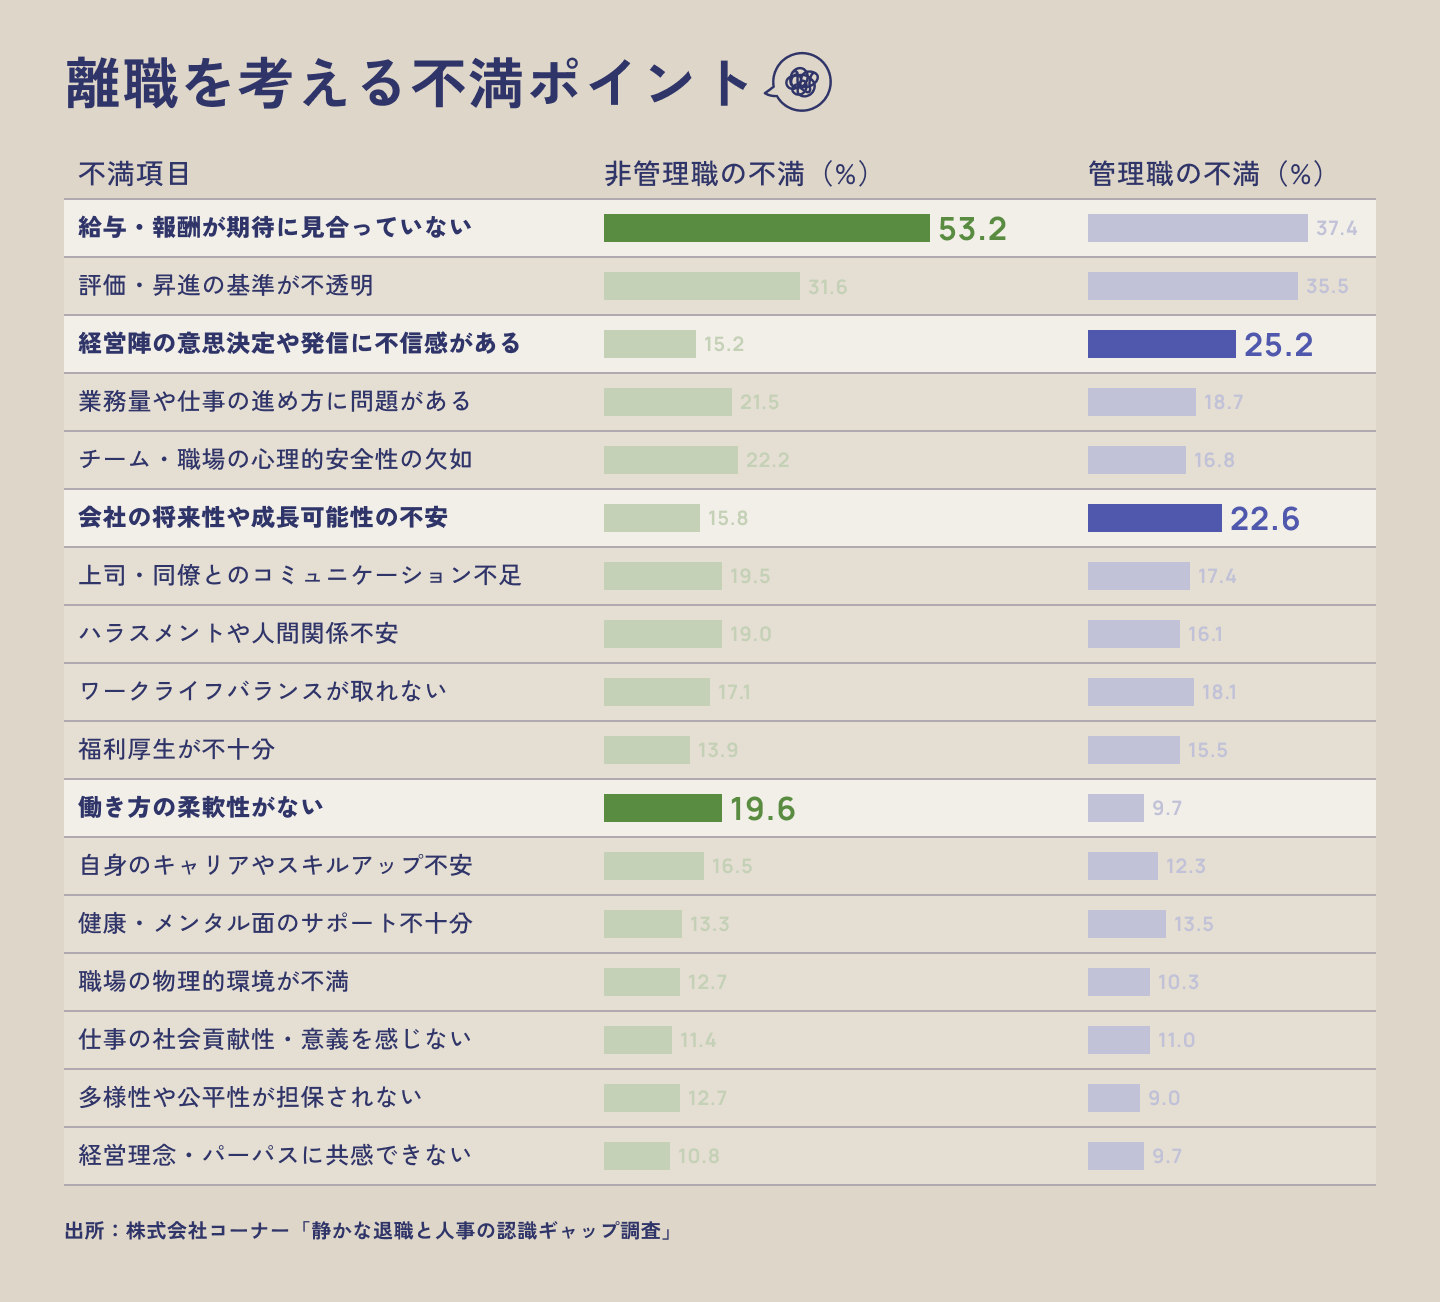Viewport: 1440px width, 1302px height.
Task: Select row 仕事の社会貢献性・意義を感じない
Action: (720, 1040)
